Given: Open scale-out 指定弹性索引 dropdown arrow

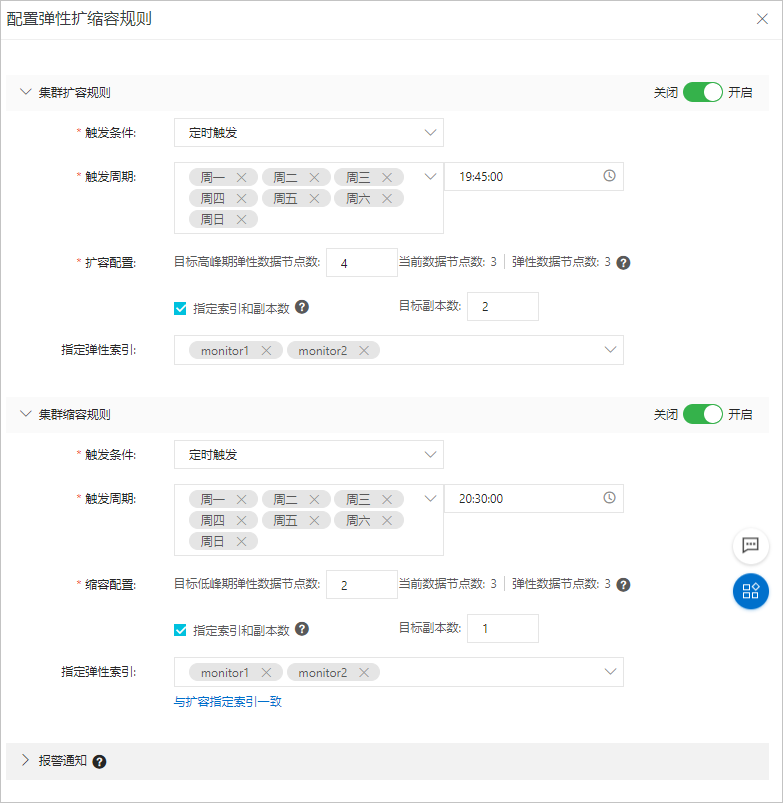Looking at the screenshot, I should (610, 350).
